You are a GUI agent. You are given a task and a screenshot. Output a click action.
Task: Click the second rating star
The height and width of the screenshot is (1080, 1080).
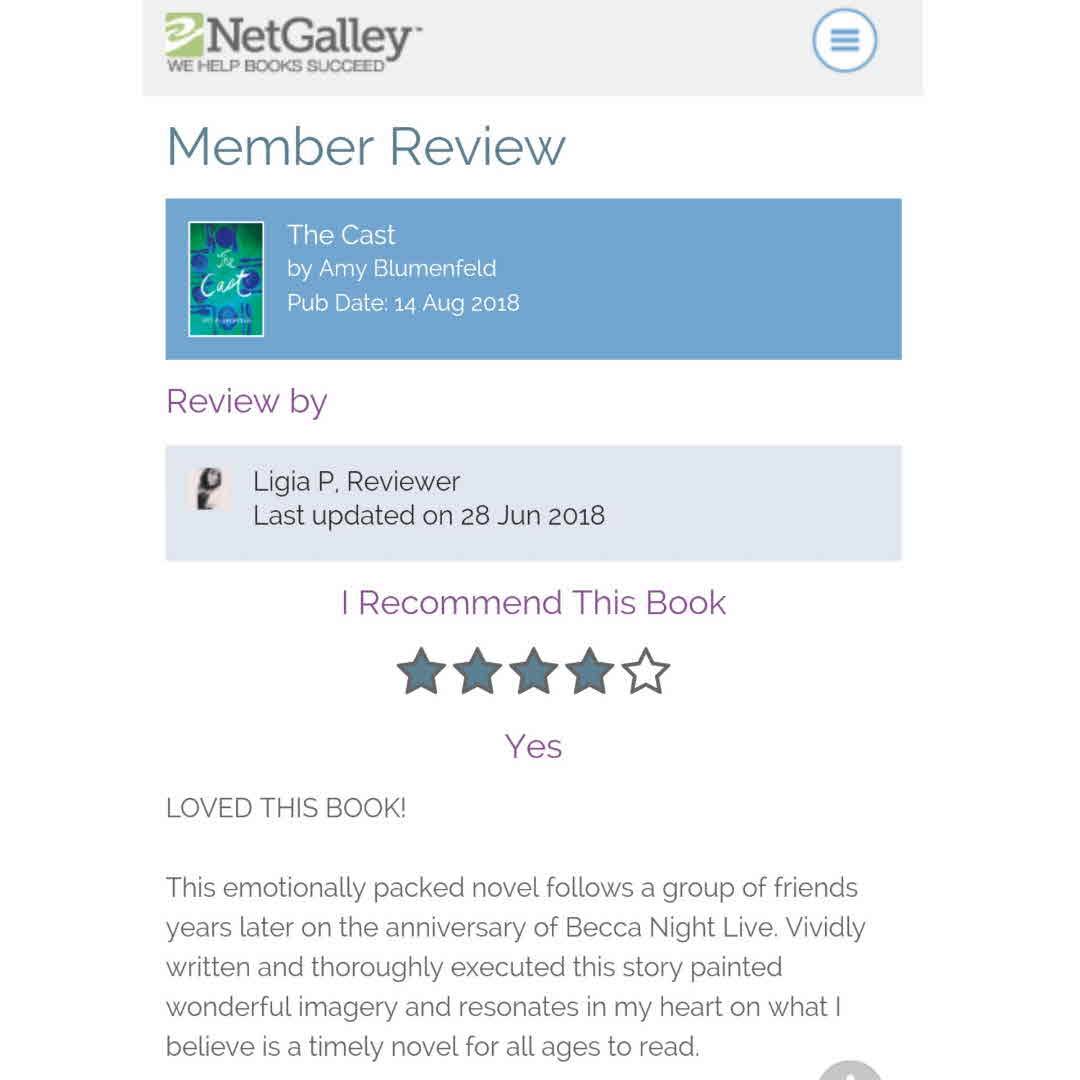pos(477,671)
